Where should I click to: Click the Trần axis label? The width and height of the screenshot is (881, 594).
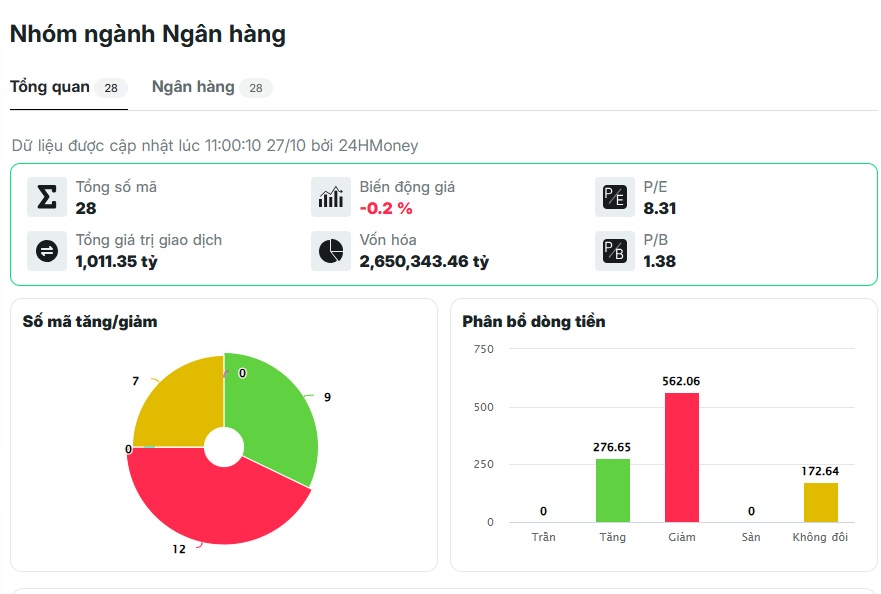click(x=543, y=537)
